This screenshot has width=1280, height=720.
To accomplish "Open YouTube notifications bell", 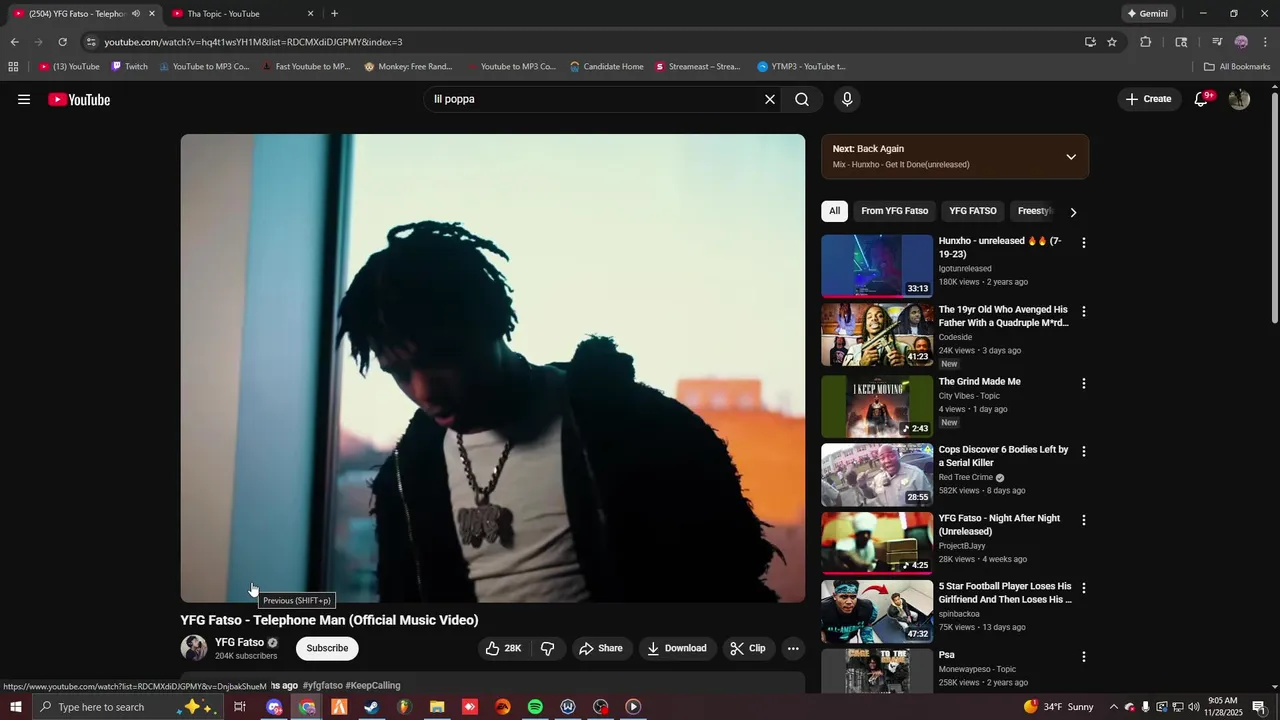I will click(x=1202, y=99).
